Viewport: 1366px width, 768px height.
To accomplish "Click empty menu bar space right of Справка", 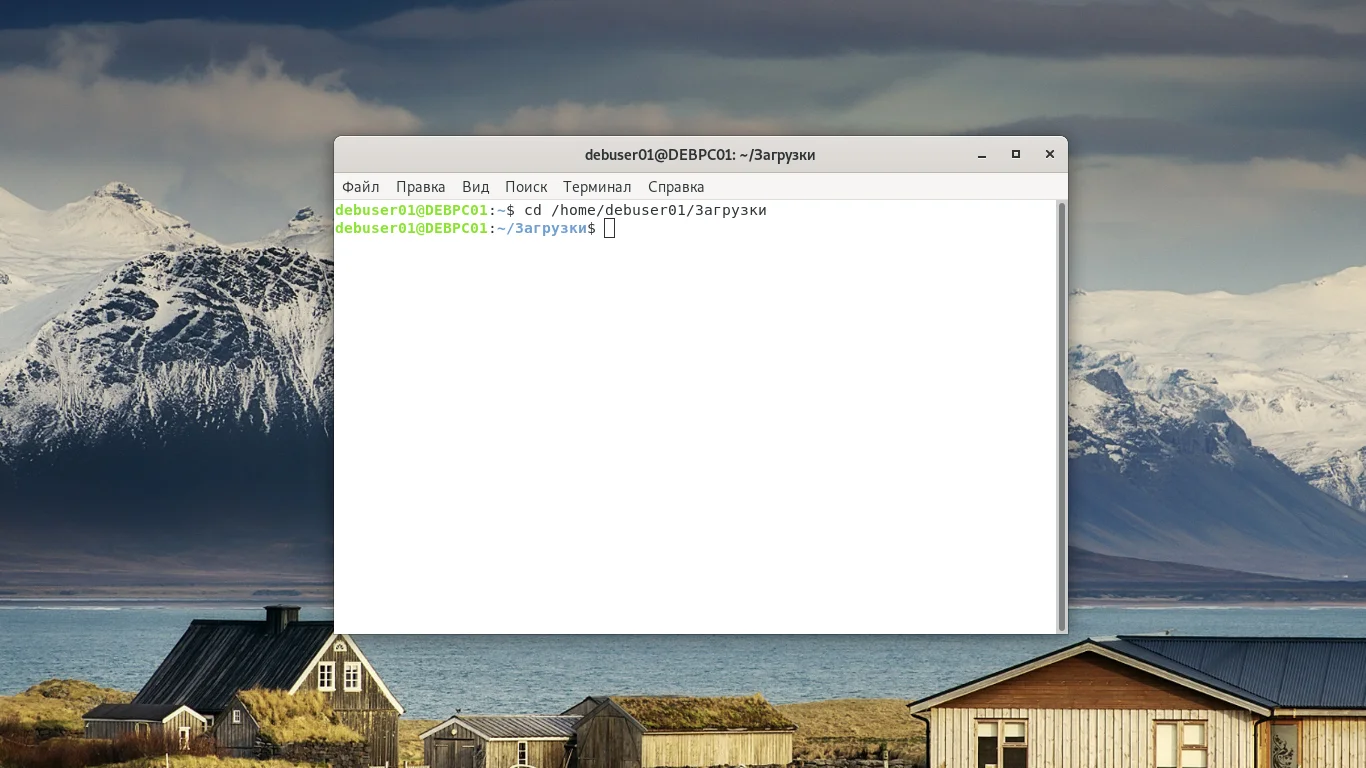I will [880, 187].
